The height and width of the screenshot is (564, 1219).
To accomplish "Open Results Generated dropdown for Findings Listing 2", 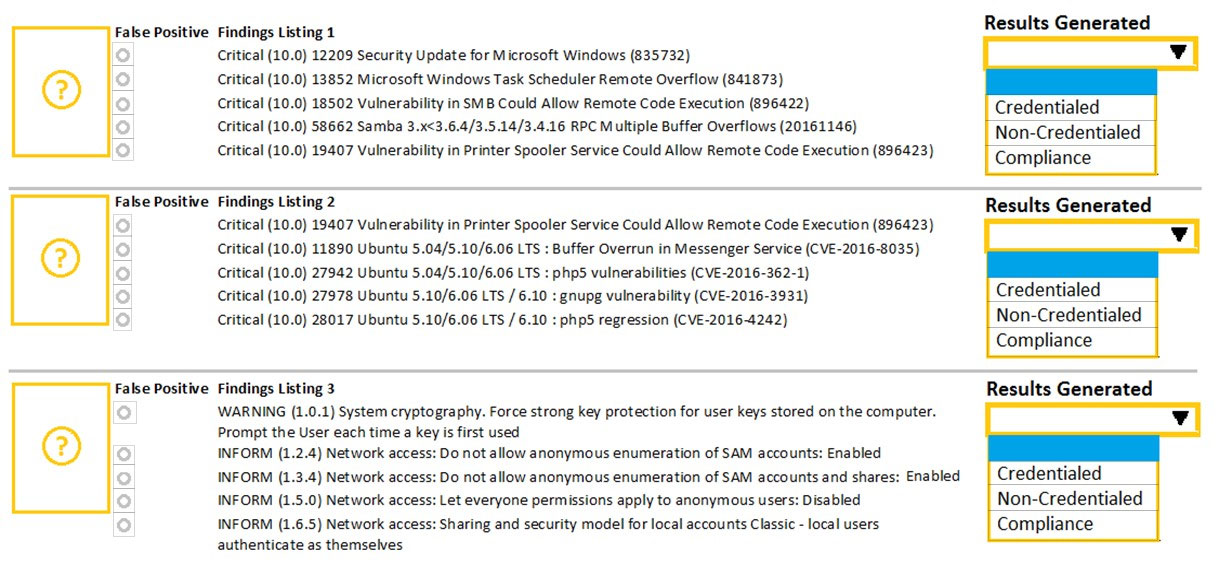I will click(1090, 235).
